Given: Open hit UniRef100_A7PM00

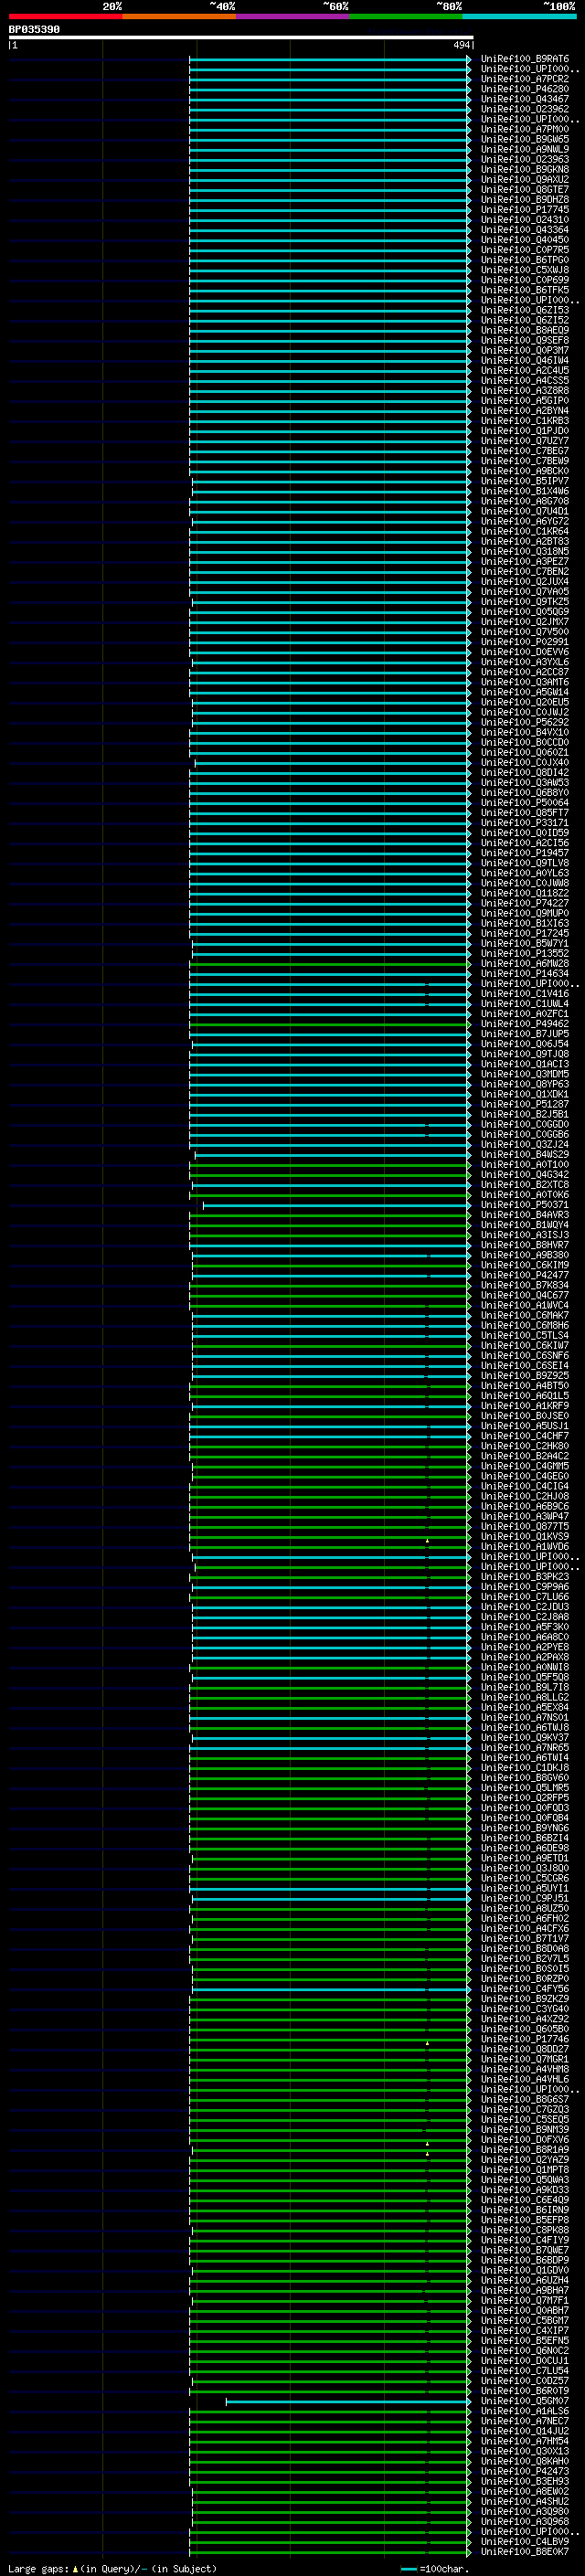Looking at the screenshot, I should (525, 129).
